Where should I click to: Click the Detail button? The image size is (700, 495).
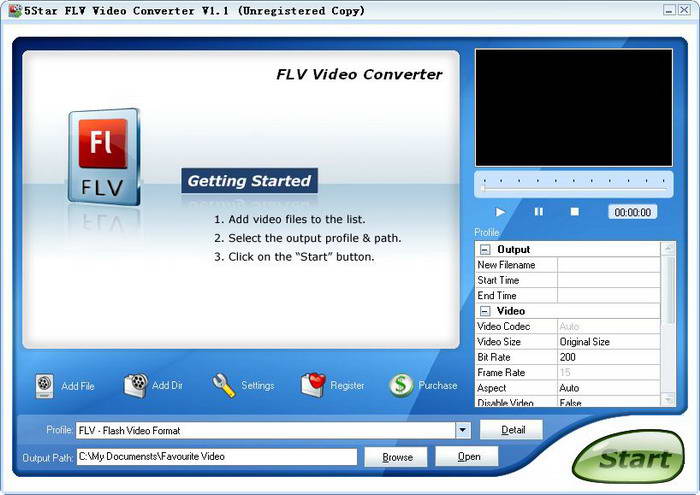512,430
